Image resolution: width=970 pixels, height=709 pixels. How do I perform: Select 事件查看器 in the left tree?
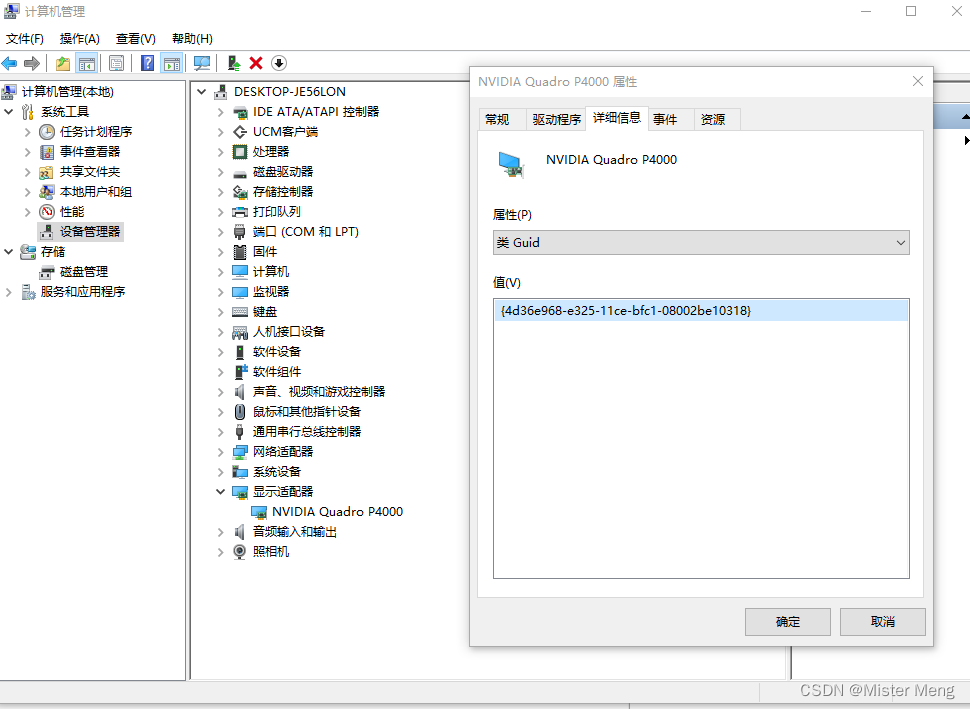pyautogui.click(x=90, y=152)
